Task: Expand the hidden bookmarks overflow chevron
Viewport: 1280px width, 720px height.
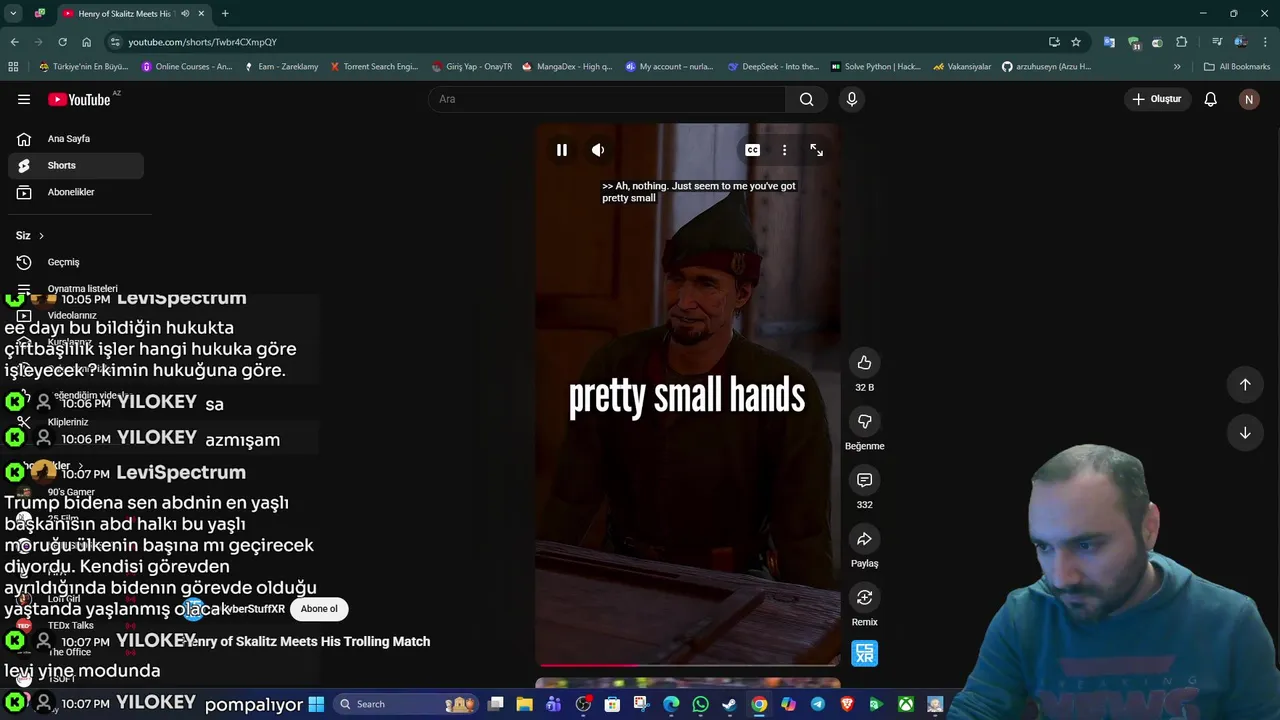Action: point(1177,67)
